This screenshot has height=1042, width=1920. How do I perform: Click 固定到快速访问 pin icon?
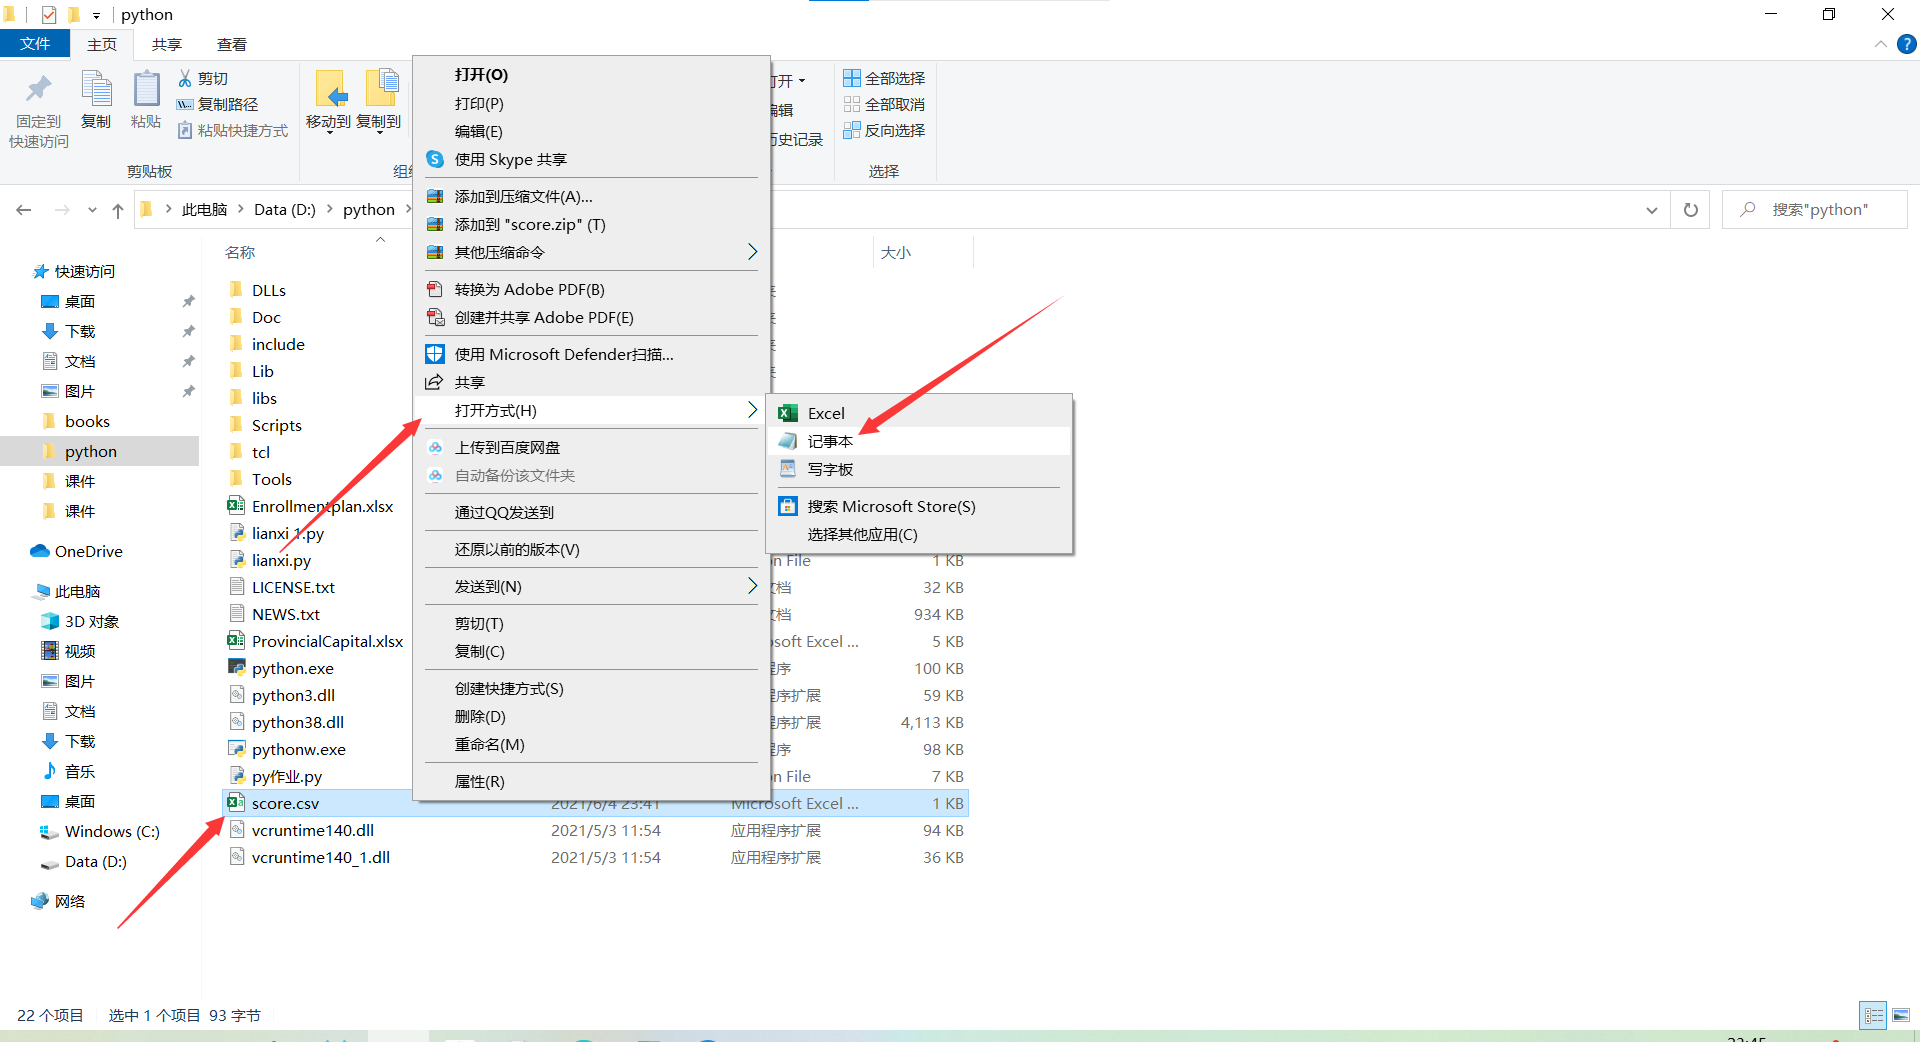click(38, 90)
